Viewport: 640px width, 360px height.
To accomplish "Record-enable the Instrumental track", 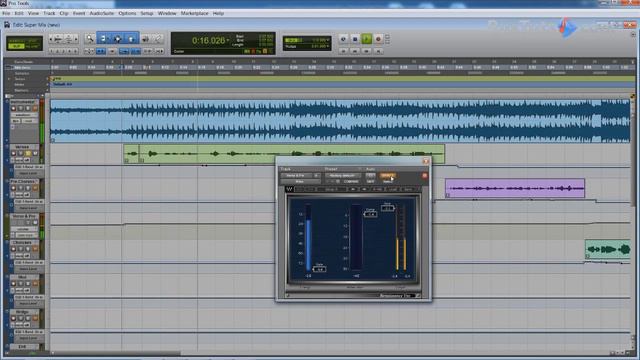I will (x=13, y=108).
